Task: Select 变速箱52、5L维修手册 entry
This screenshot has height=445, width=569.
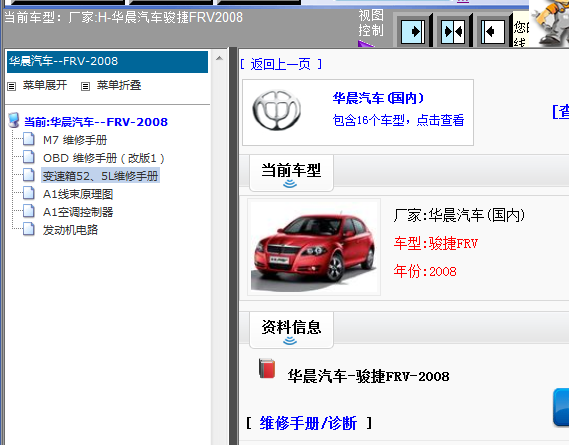Action: point(101,176)
